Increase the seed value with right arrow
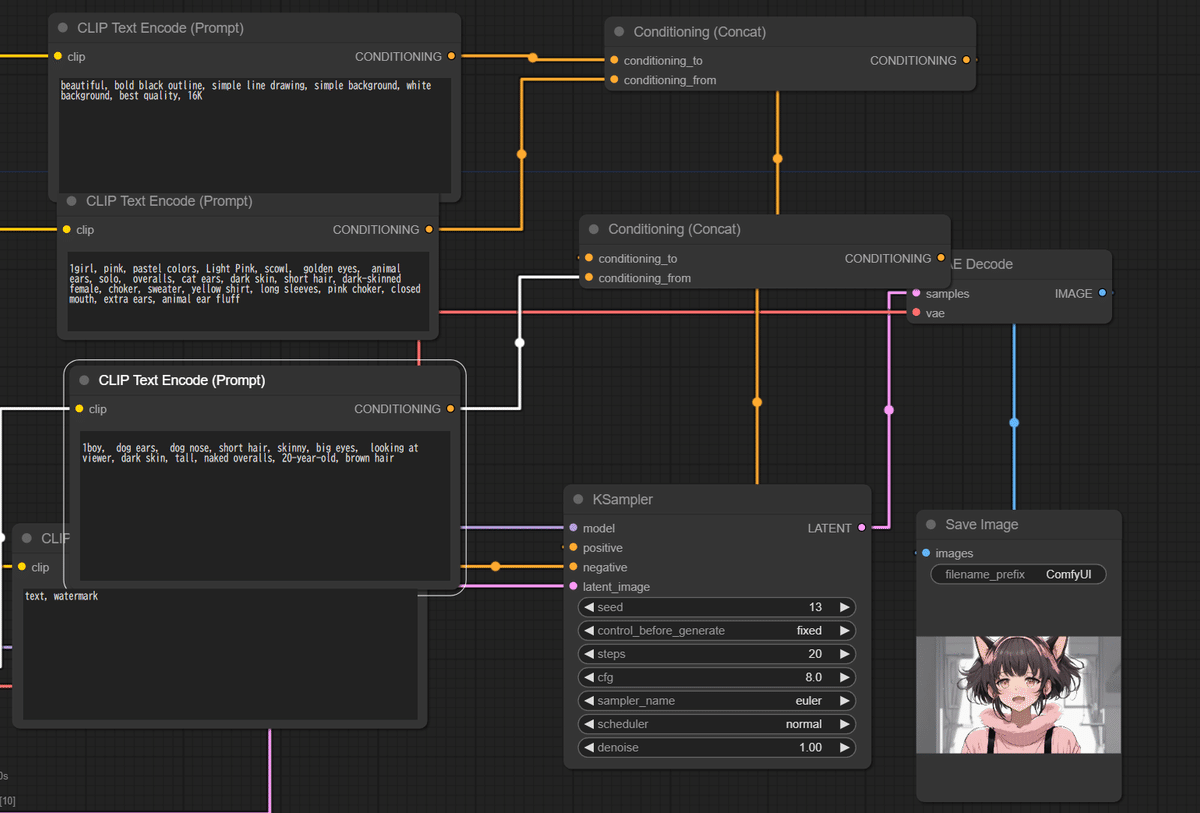The width and height of the screenshot is (1200, 813). [x=845, y=607]
